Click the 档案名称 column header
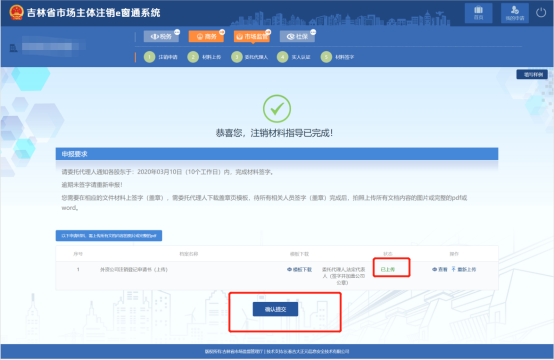This screenshot has height=360, width=554. pyautogui.click(x=189, y=254)
